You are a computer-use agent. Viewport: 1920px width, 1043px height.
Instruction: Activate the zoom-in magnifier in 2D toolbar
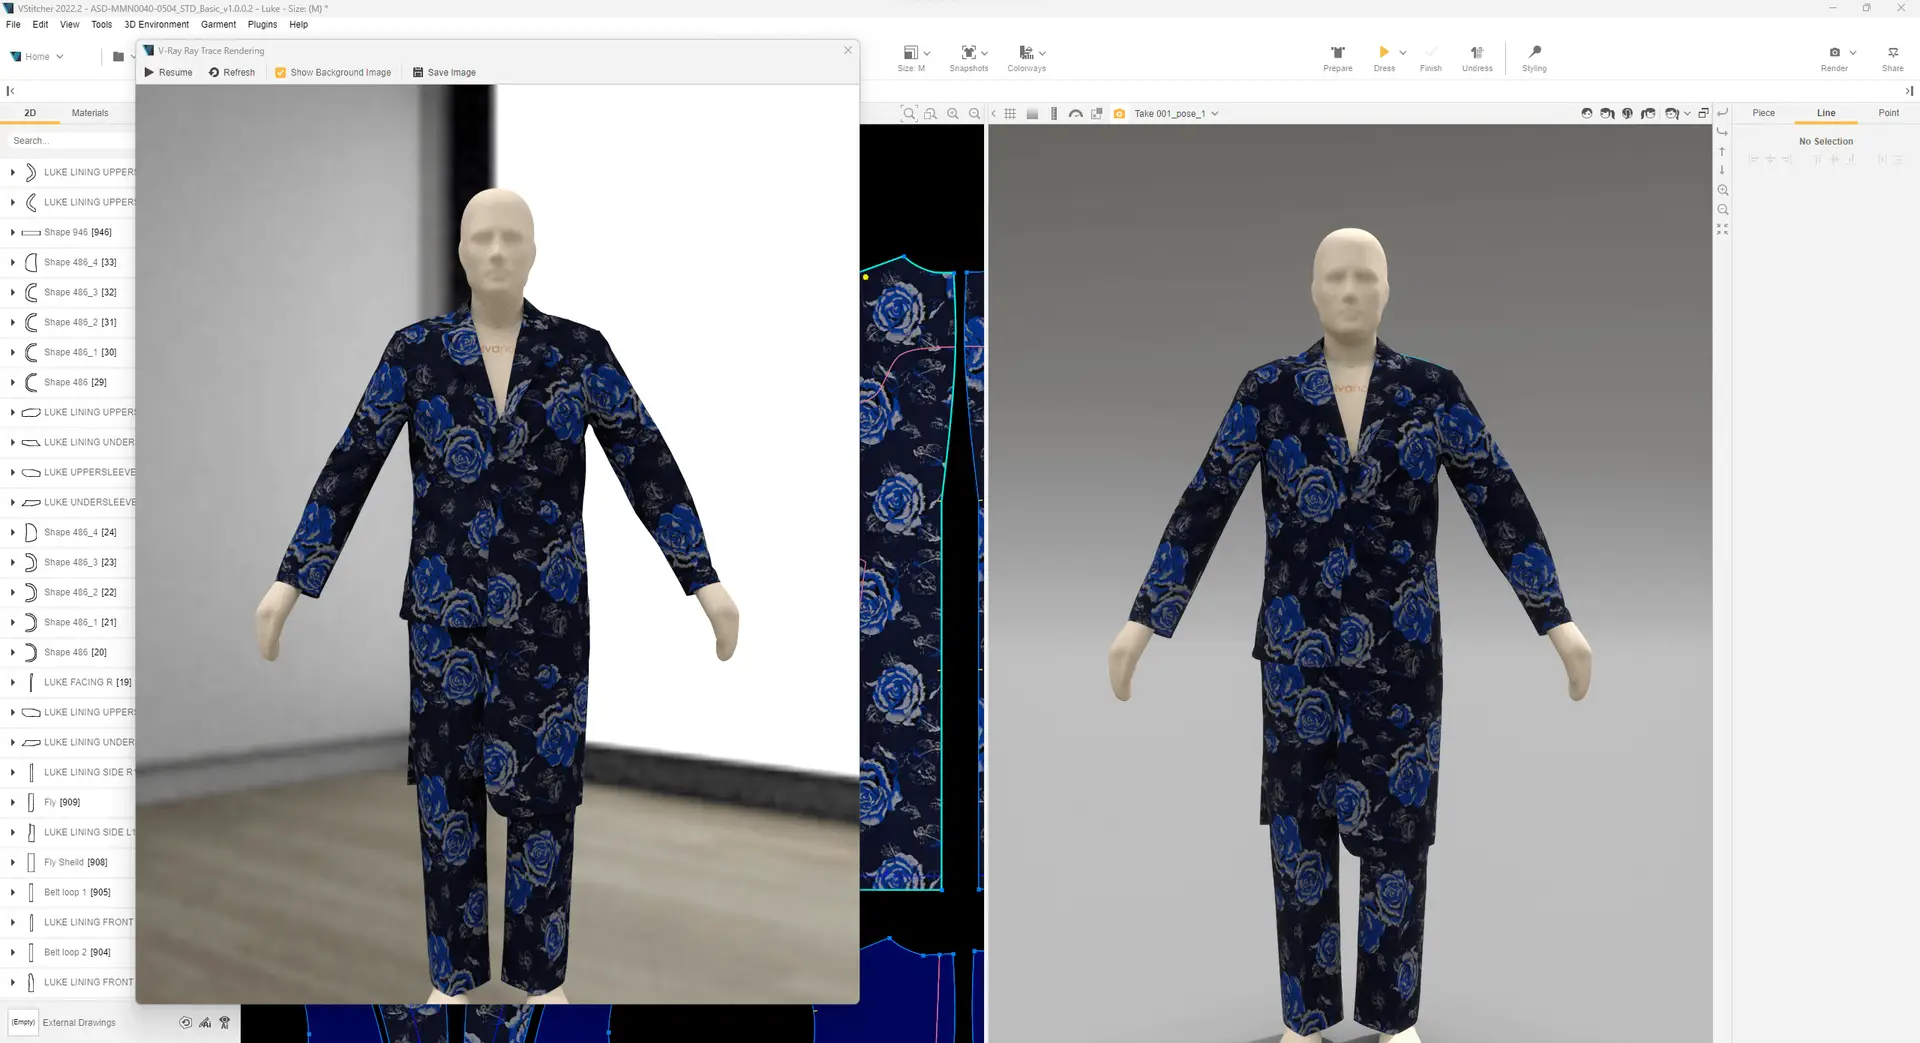tap(952, 113)
